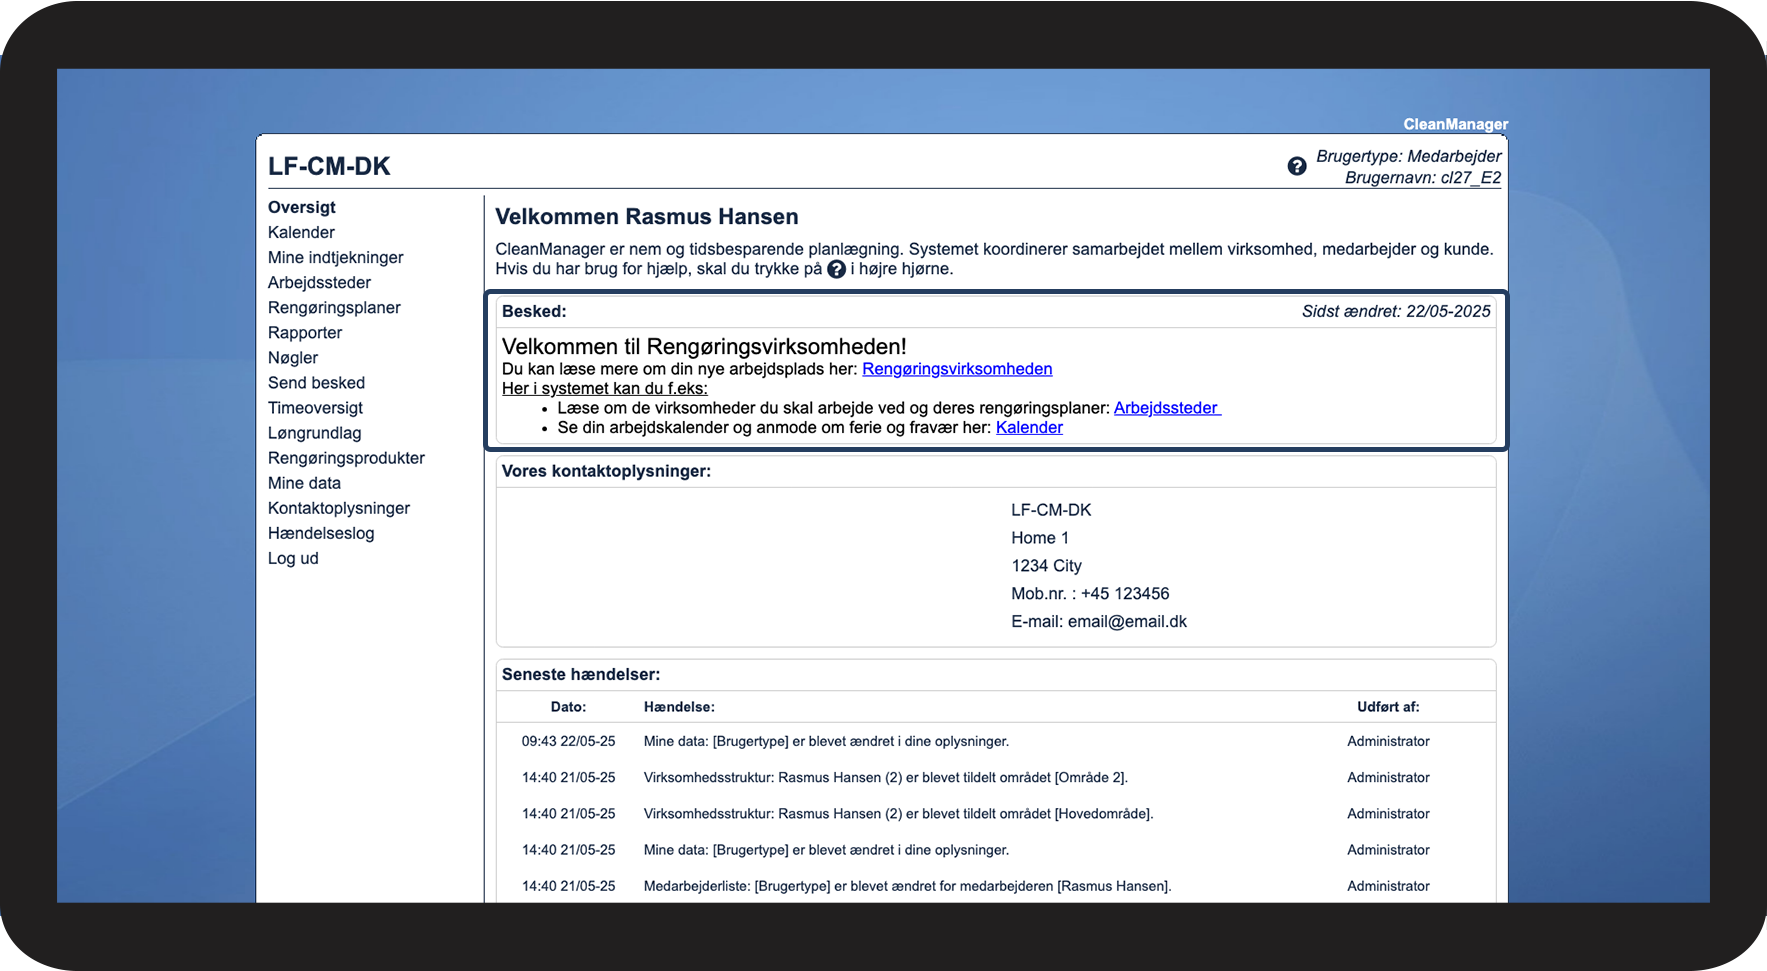
Task: Click the LF-CM-DK header title
Action: (329, 166)
